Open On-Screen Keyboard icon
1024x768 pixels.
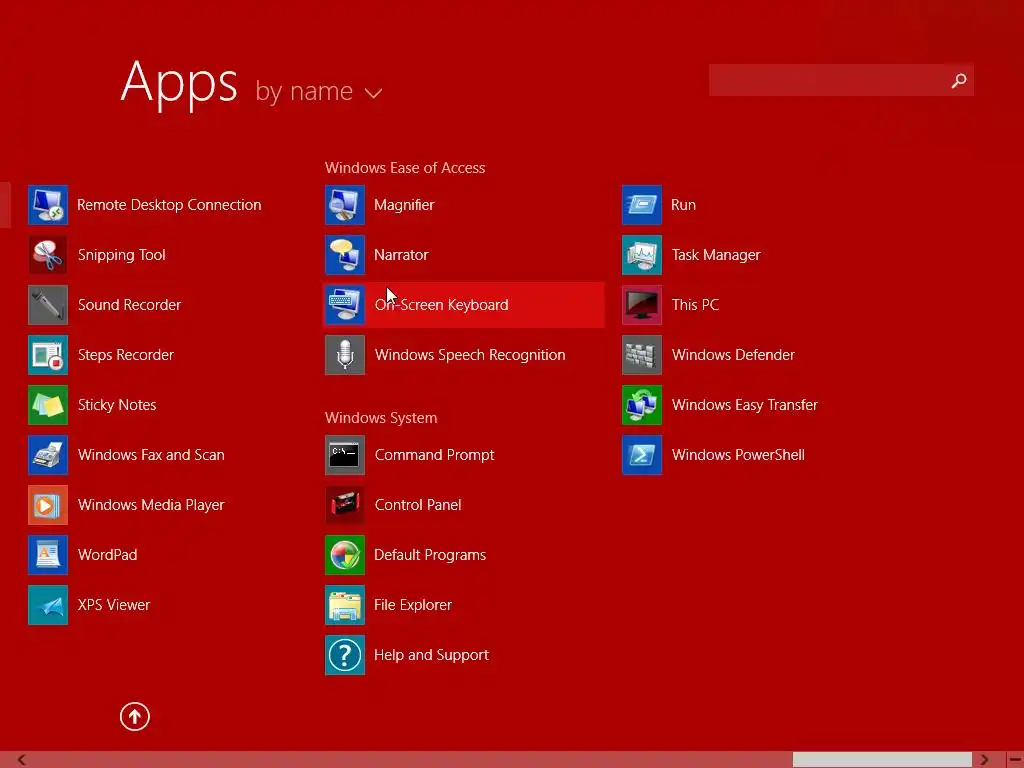[x=345, y=305]
